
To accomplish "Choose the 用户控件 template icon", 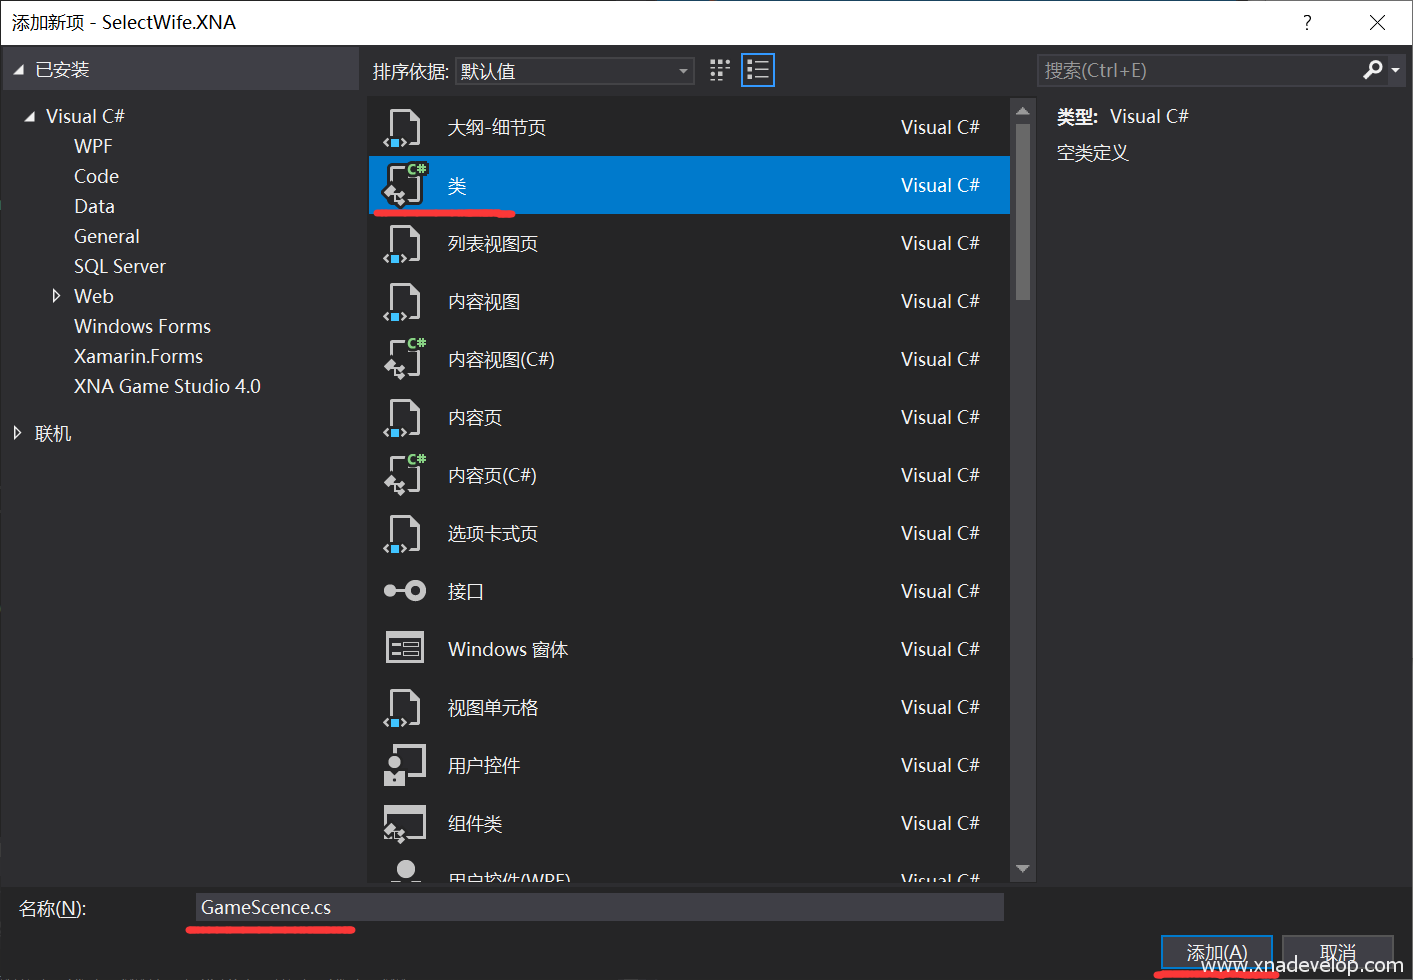I will pyautogui.click(x=404, y=765).
